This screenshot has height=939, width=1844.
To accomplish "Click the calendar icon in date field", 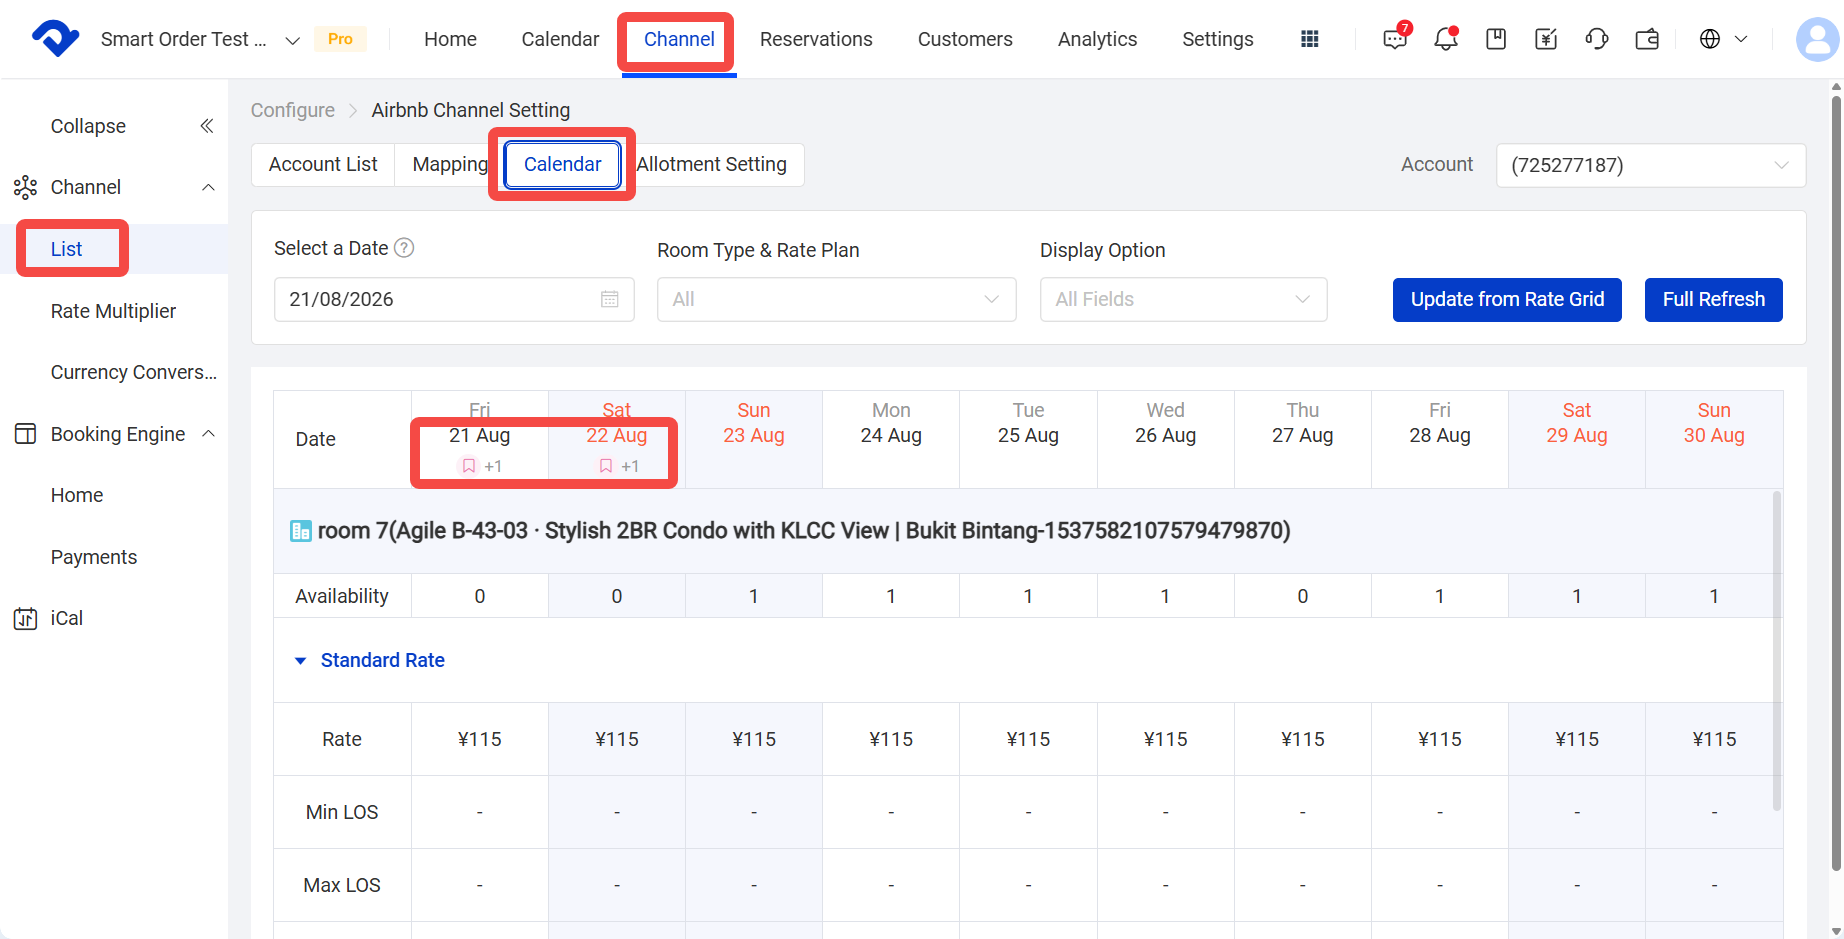I will coord(610,299).
